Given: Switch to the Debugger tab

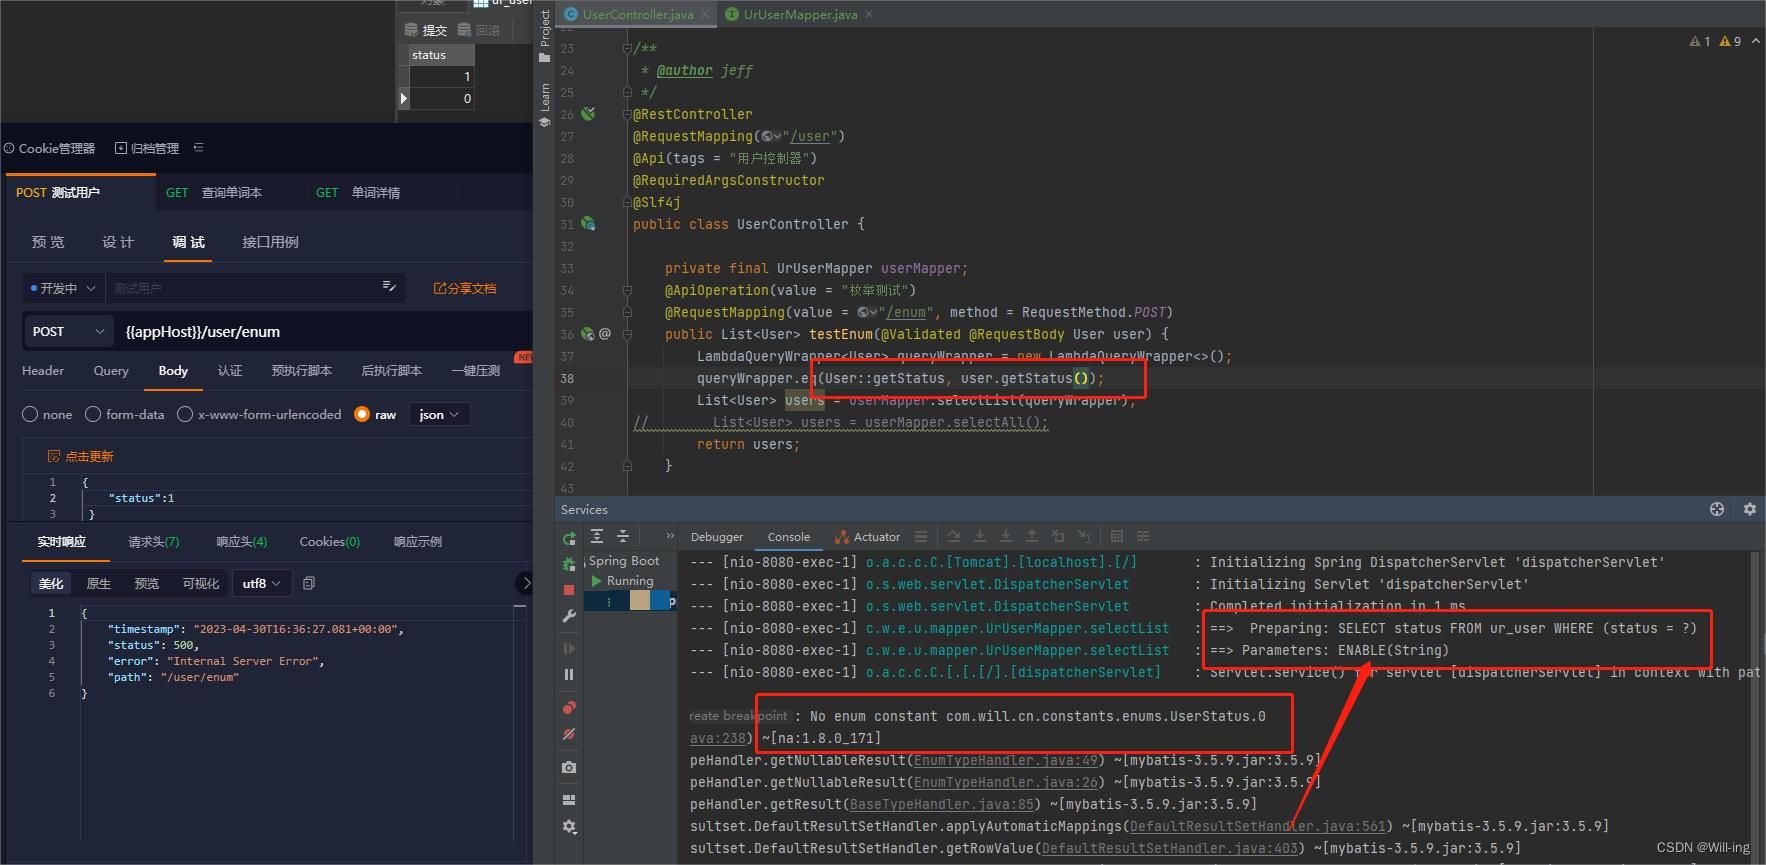Looking at the screenshot, I should pyautogui.click(x=717, y=537).
